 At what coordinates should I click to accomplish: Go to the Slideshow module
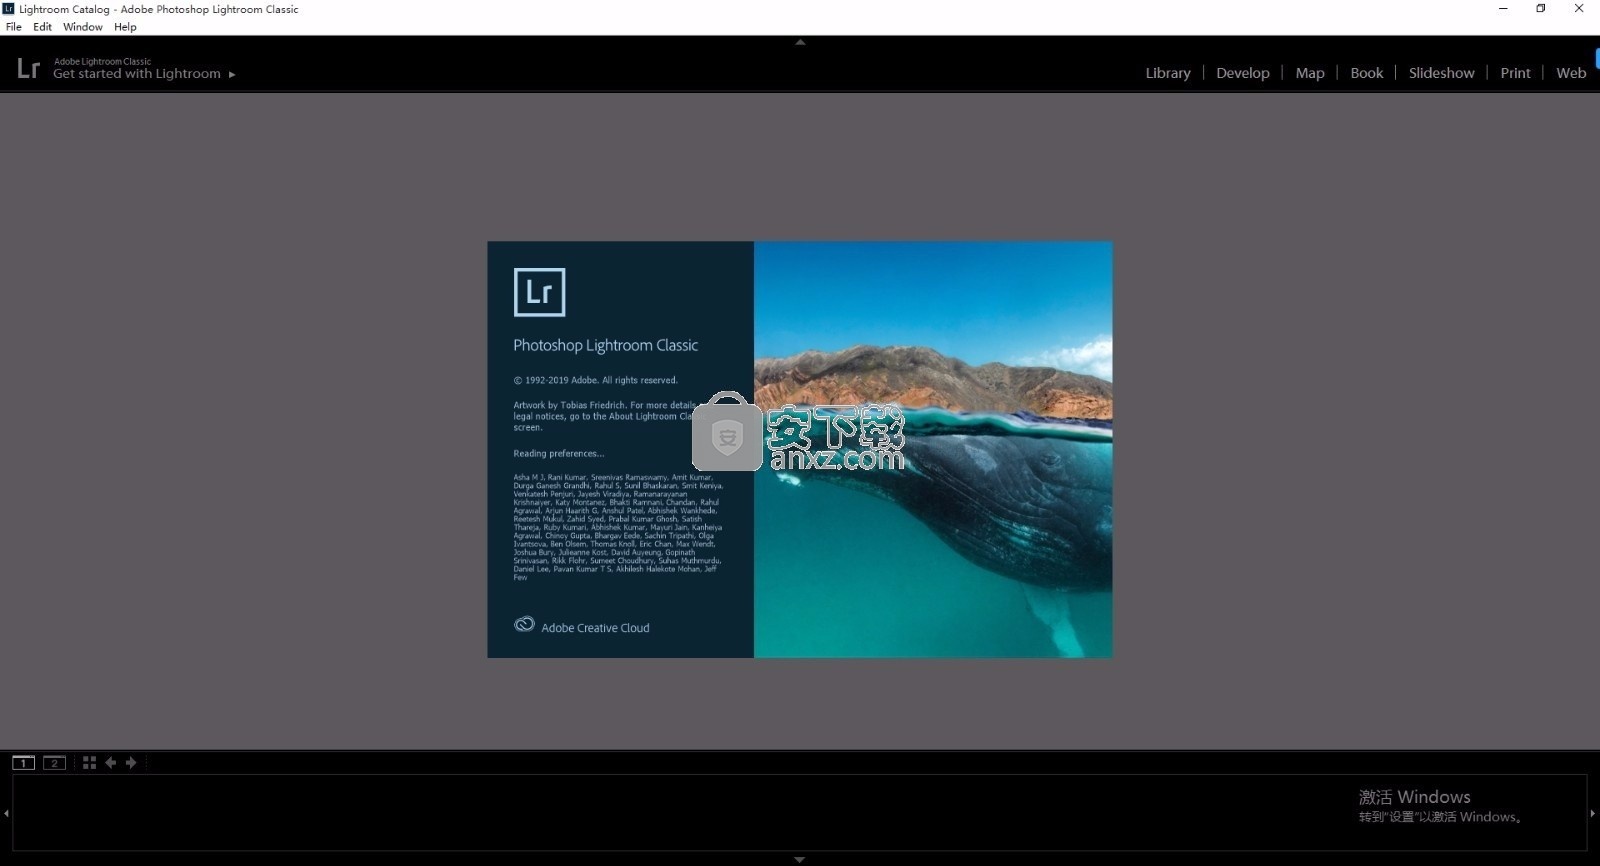click(1441, 73)
